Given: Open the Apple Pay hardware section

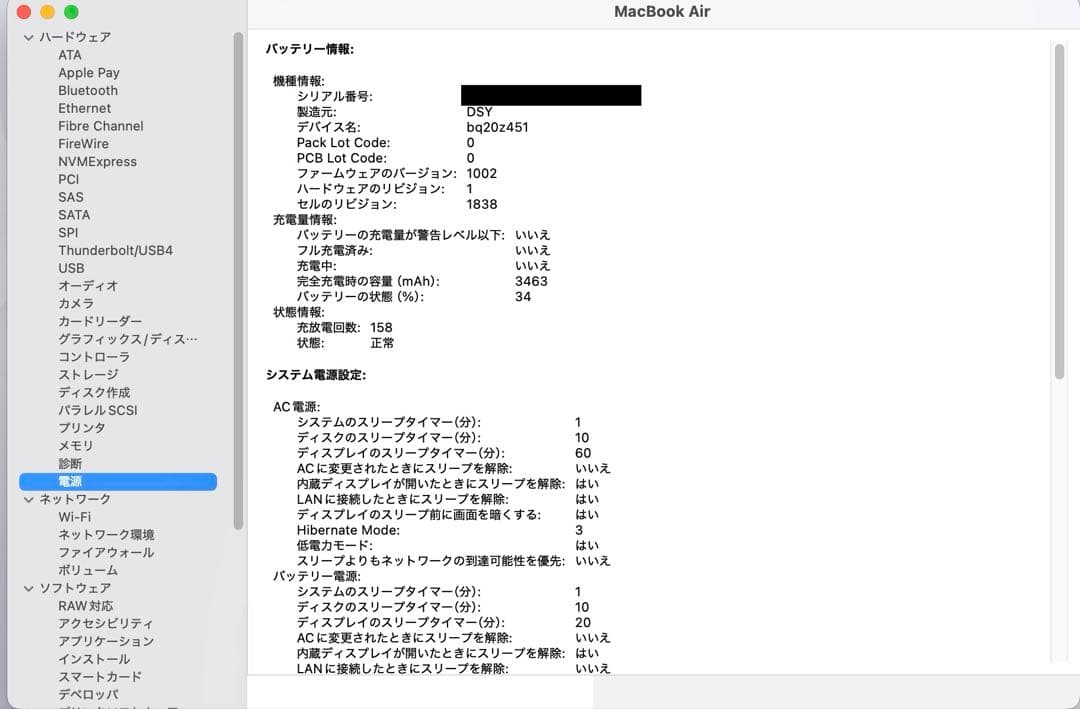Looking at the screenshot, I should (x=89, y=72).
